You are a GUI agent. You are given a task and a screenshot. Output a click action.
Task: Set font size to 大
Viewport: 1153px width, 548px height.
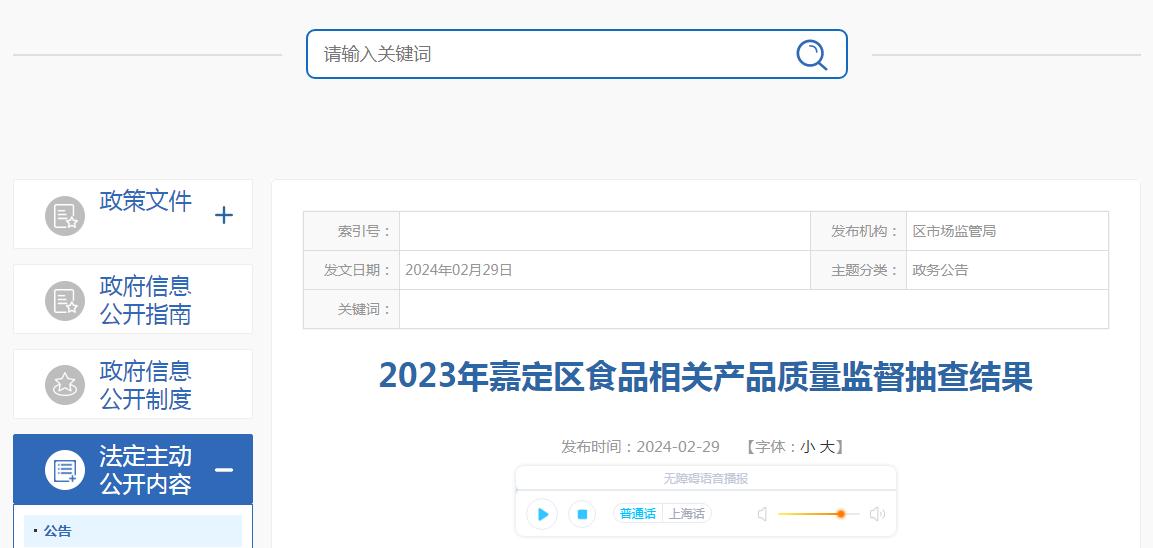[x=827, y=446]
